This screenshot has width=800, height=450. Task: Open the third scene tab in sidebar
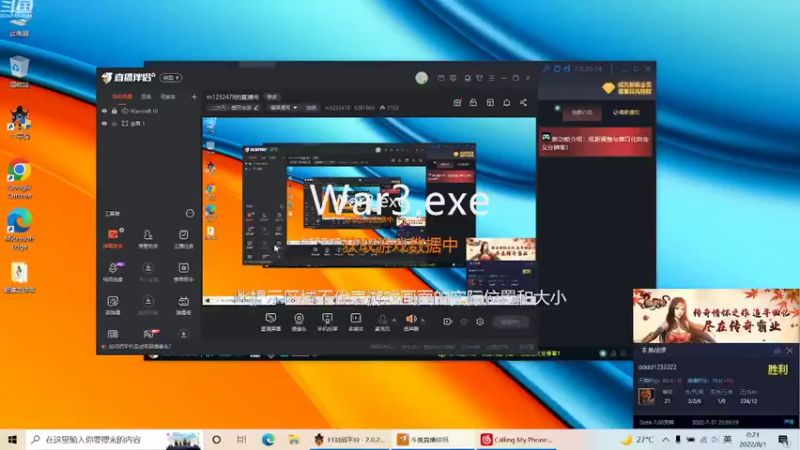[x=168, y=96]
